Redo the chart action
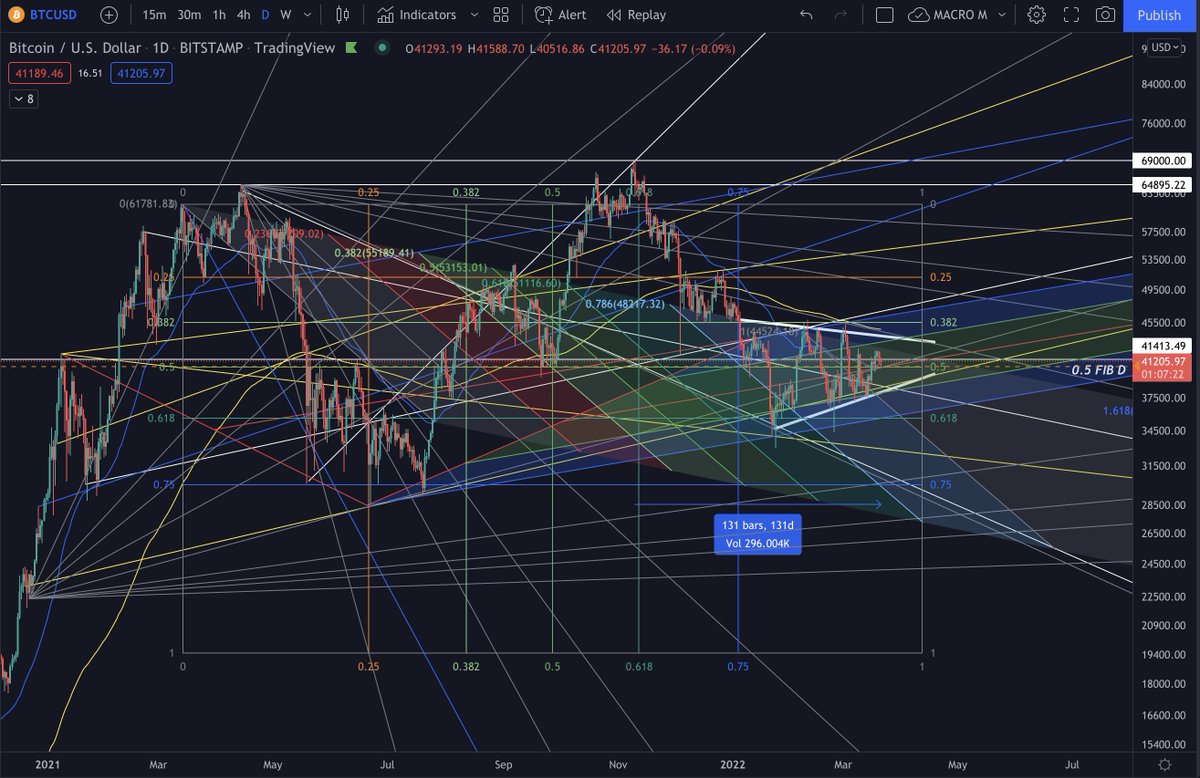The image size is (1200, 778). [840, 15]
